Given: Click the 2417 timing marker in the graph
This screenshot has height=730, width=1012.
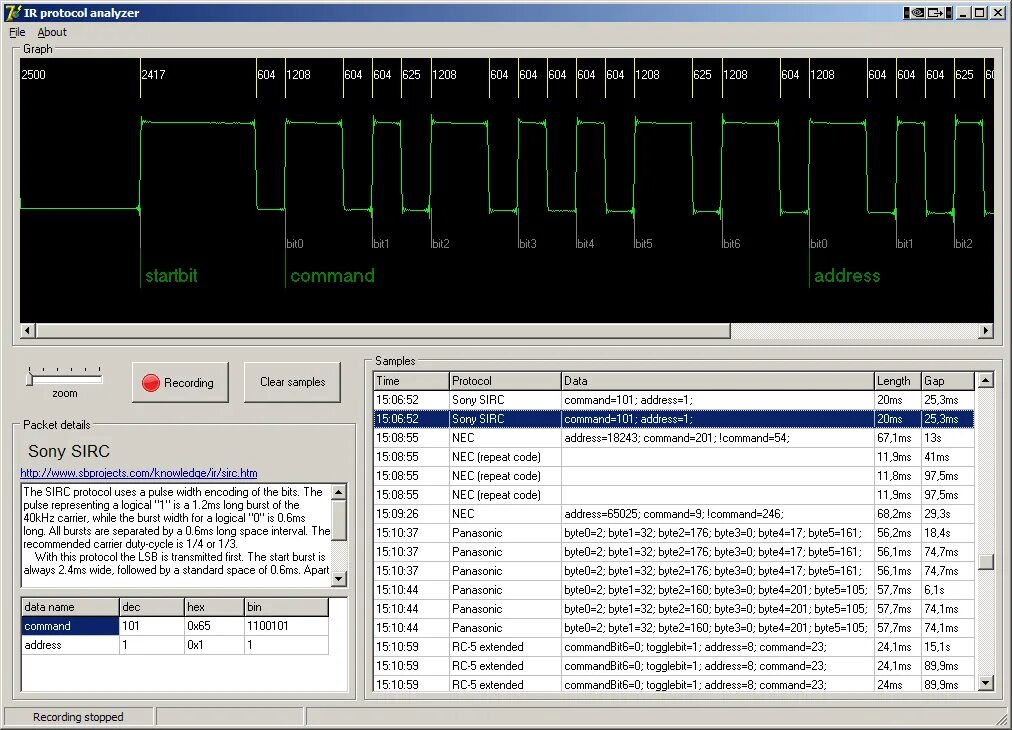Looking at the screenshot, I should [x=154, y=75].
